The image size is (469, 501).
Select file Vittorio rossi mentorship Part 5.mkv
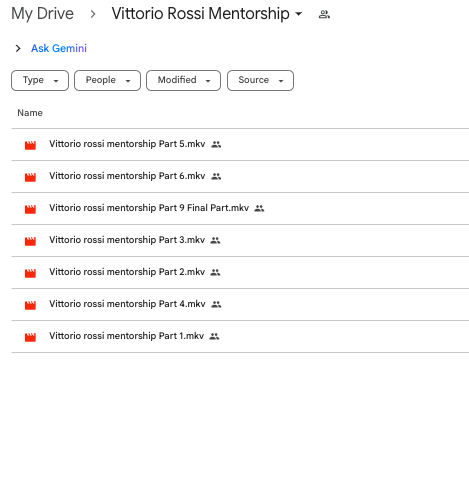click(127, 144)
